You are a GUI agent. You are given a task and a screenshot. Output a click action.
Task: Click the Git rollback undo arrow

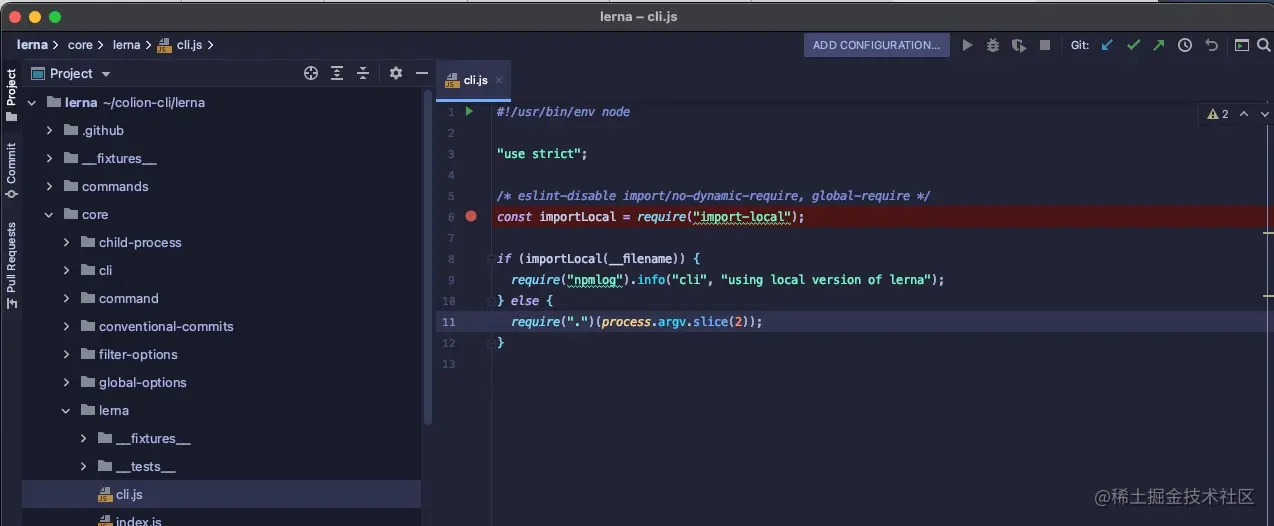(1211, 45)
